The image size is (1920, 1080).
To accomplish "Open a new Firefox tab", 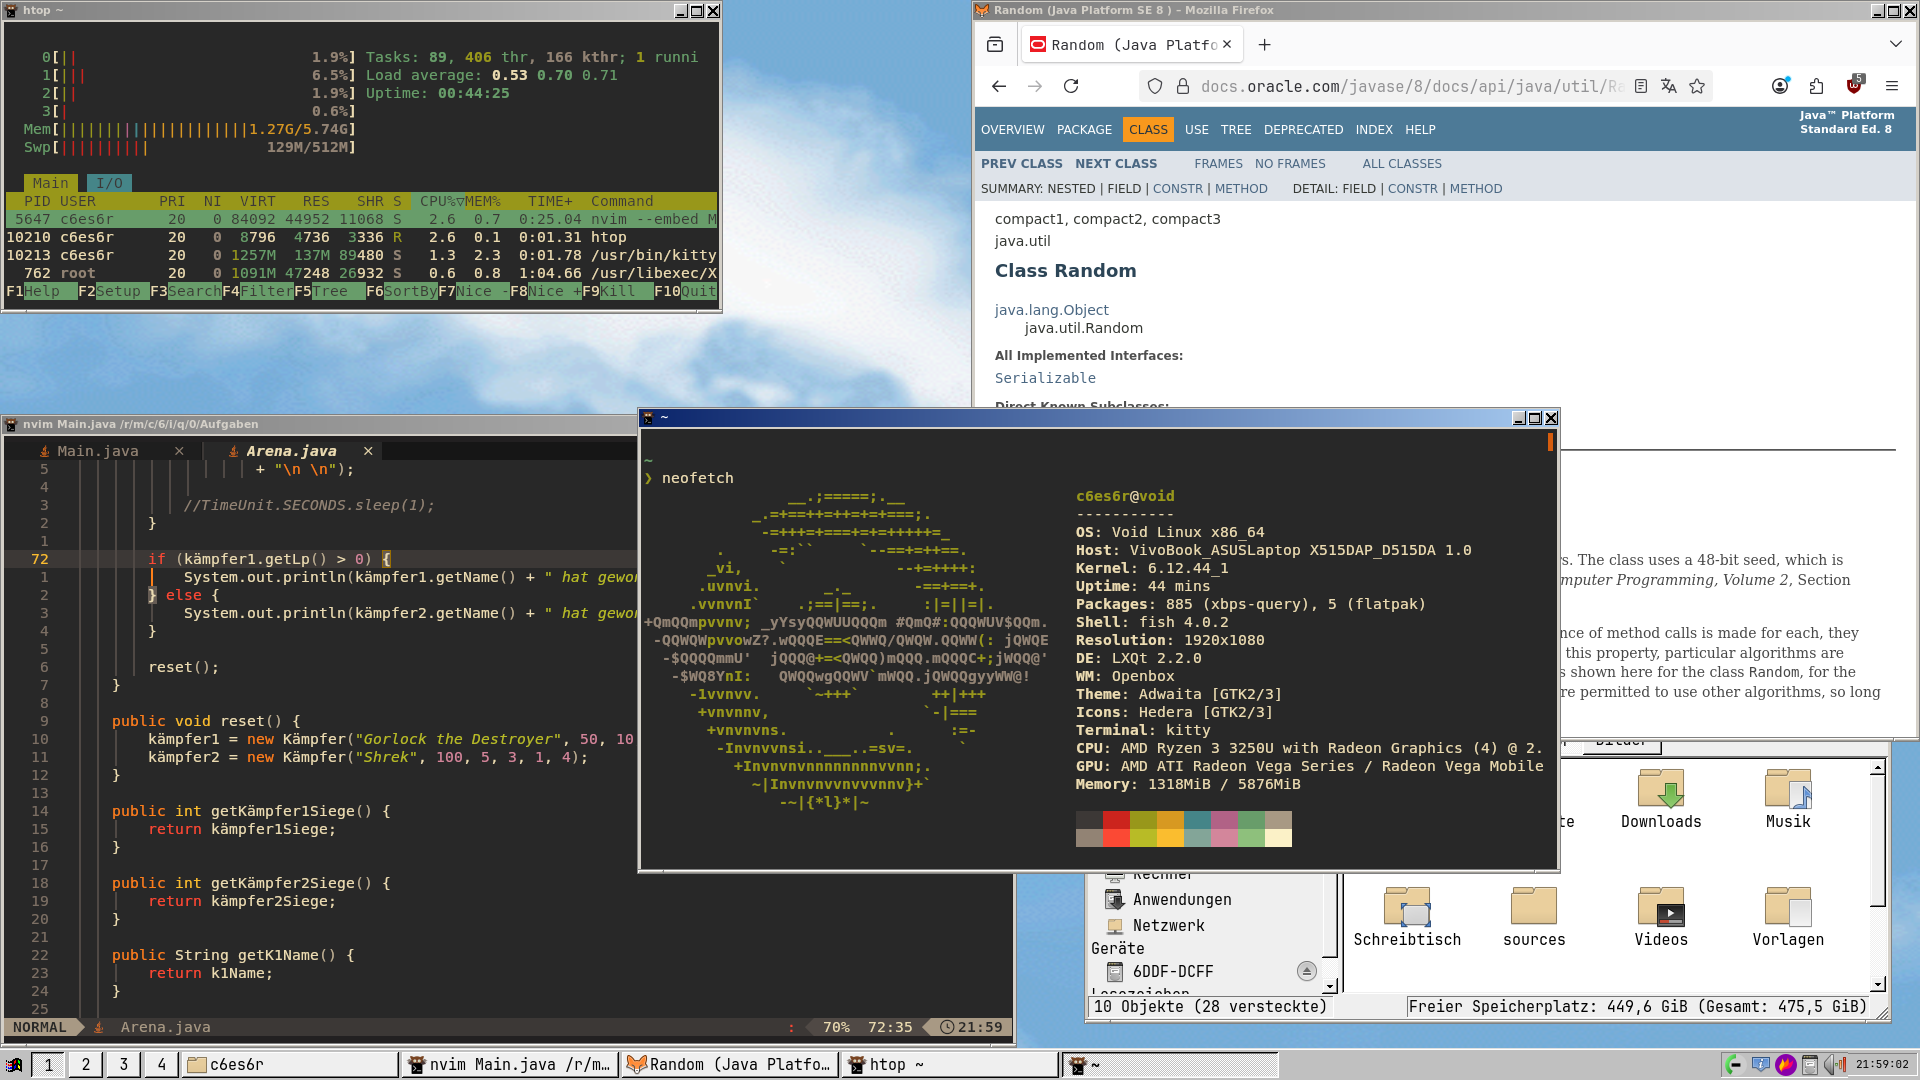I will pos(1264,45).
